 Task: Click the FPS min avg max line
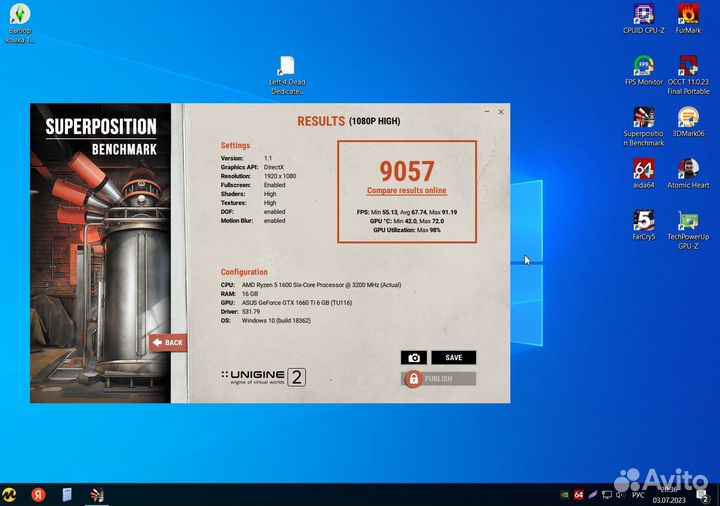406,212
